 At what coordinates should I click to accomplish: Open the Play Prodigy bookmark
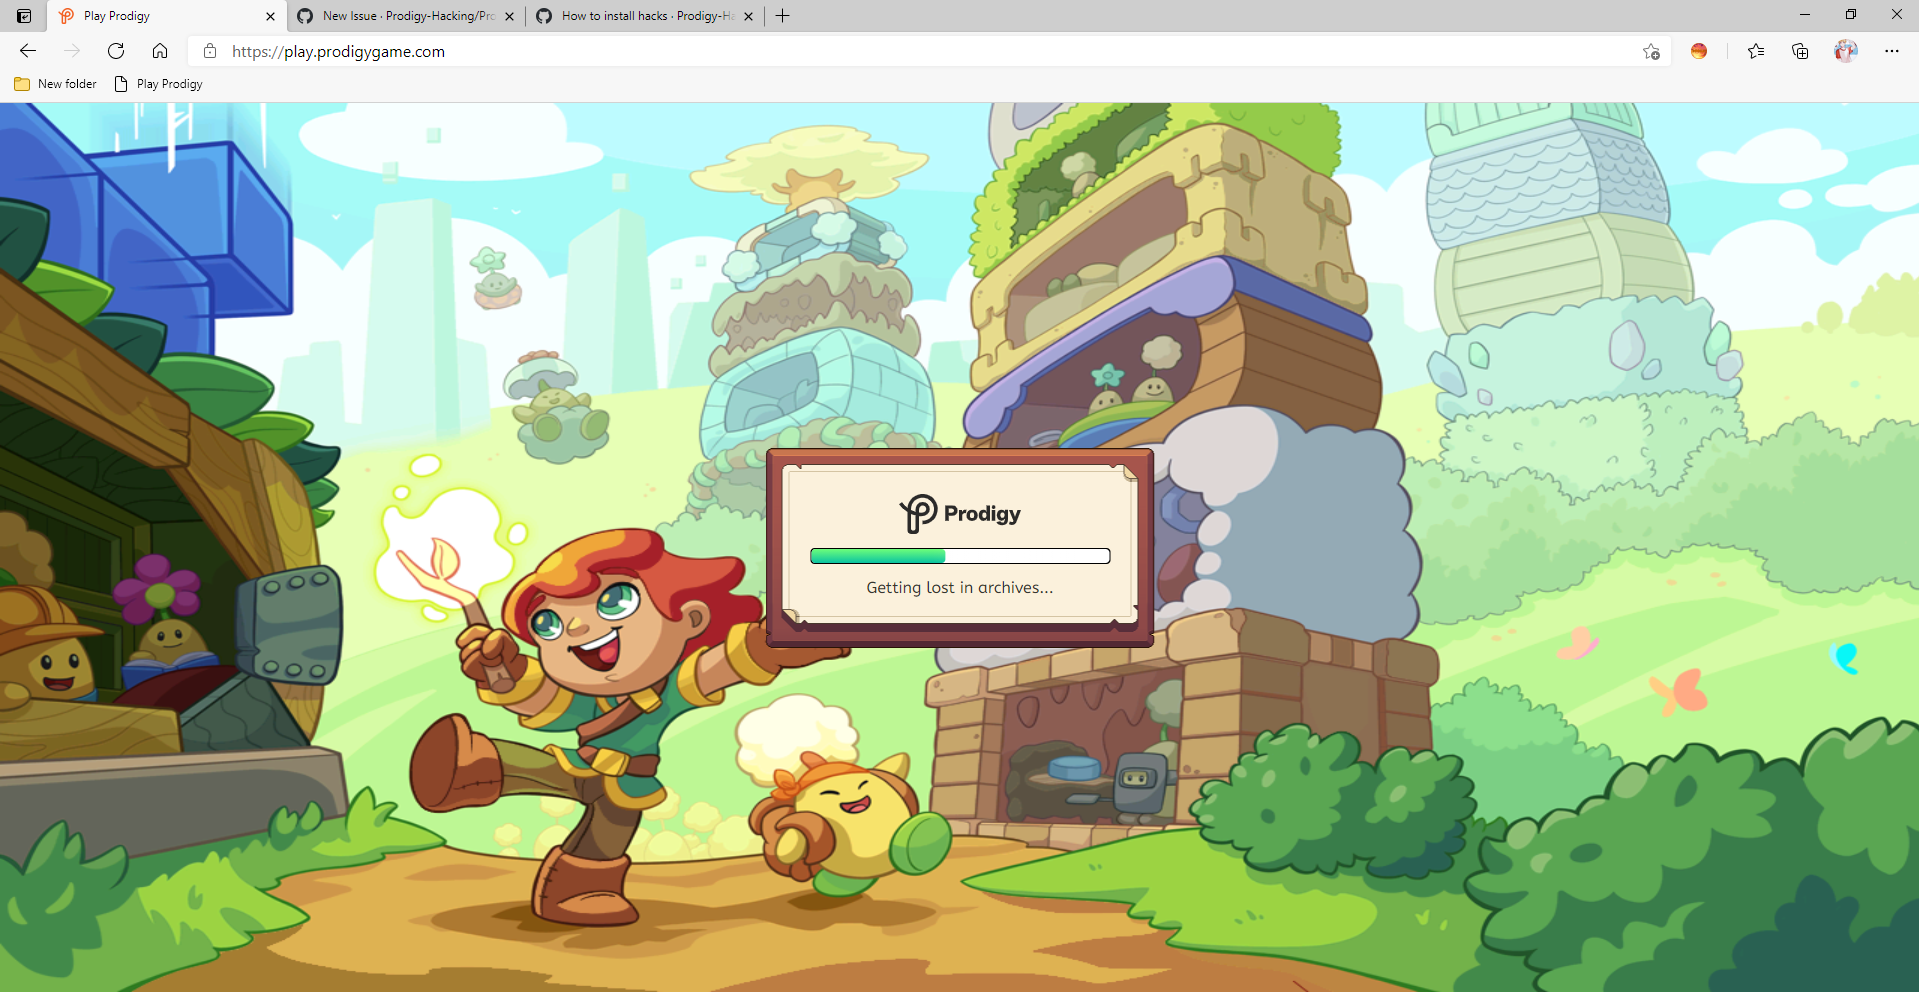(x=158, y=84)
